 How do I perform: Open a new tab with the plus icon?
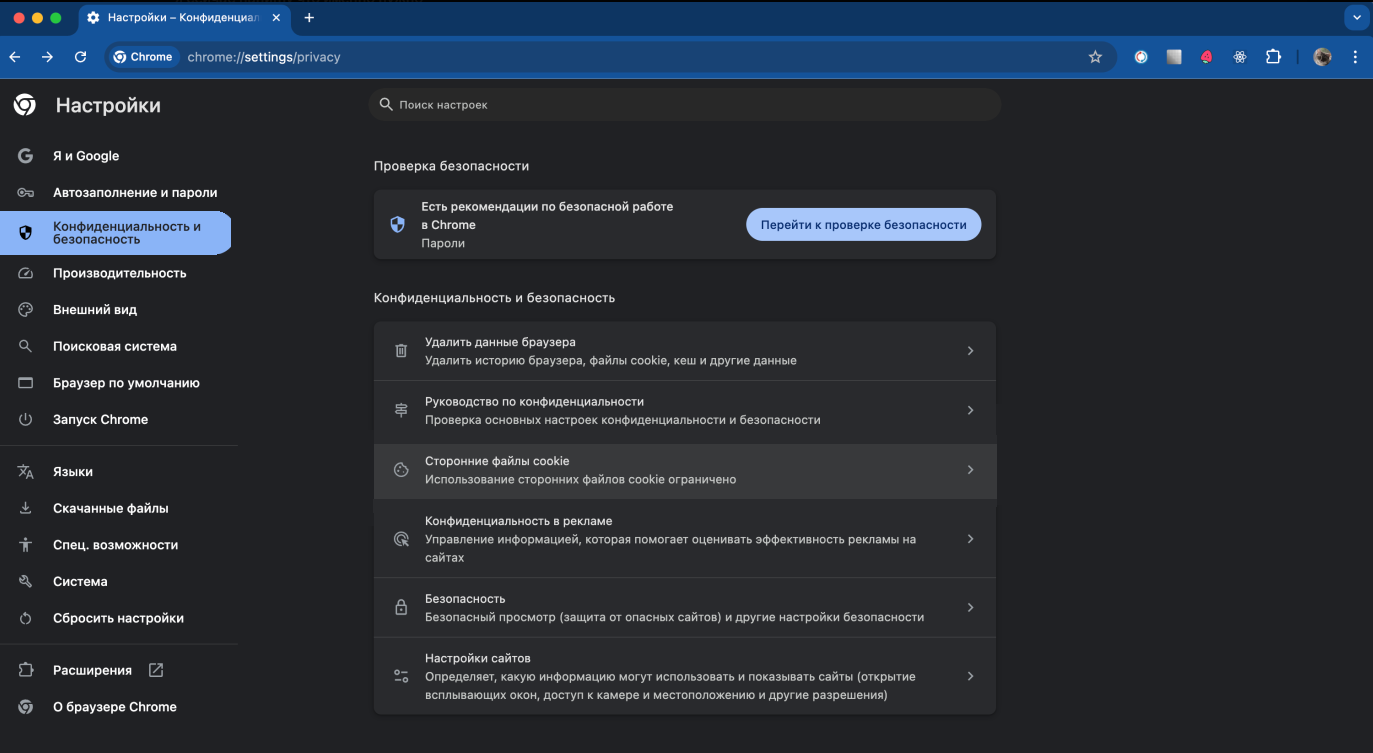[309, 18]
